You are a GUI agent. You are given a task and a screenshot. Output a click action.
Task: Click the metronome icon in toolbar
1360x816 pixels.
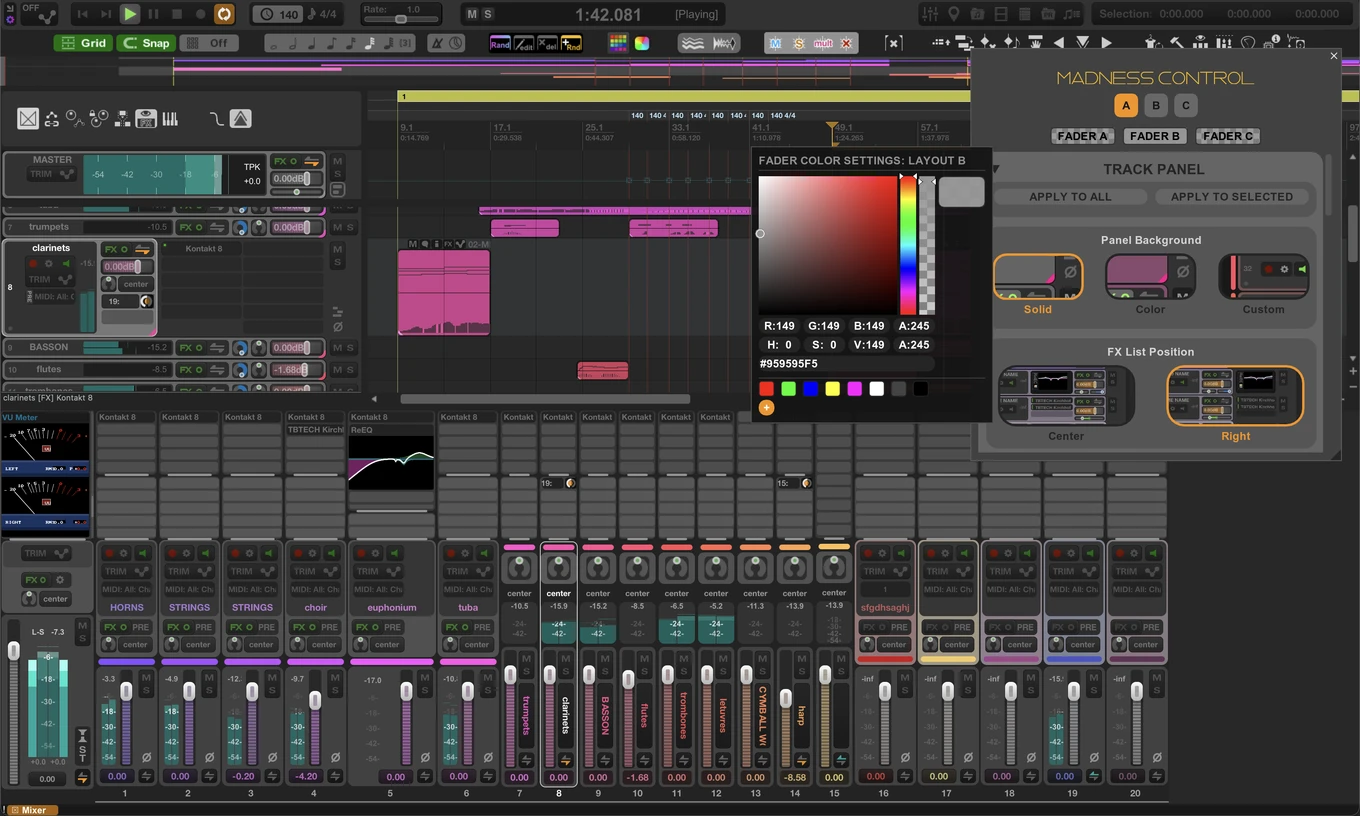pyautogui.click(x=437, y=43)
